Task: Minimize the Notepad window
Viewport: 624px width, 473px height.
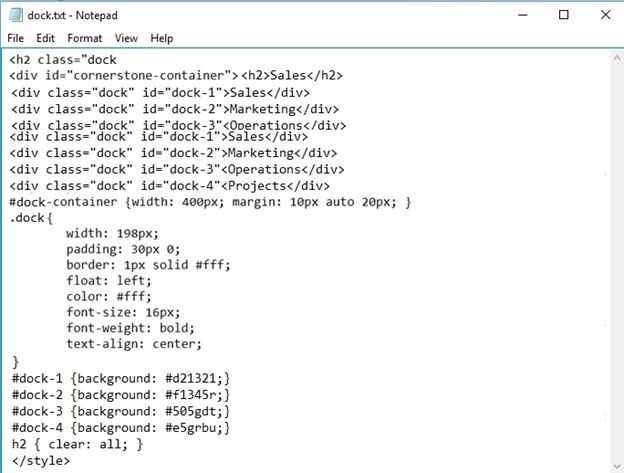Action: [523, 15]
